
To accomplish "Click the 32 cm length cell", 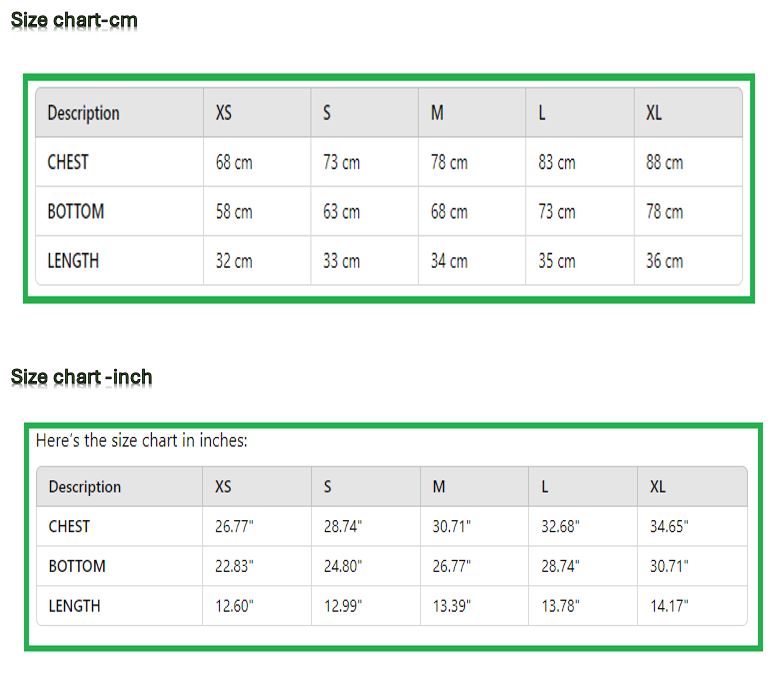I will coord(234,261).
